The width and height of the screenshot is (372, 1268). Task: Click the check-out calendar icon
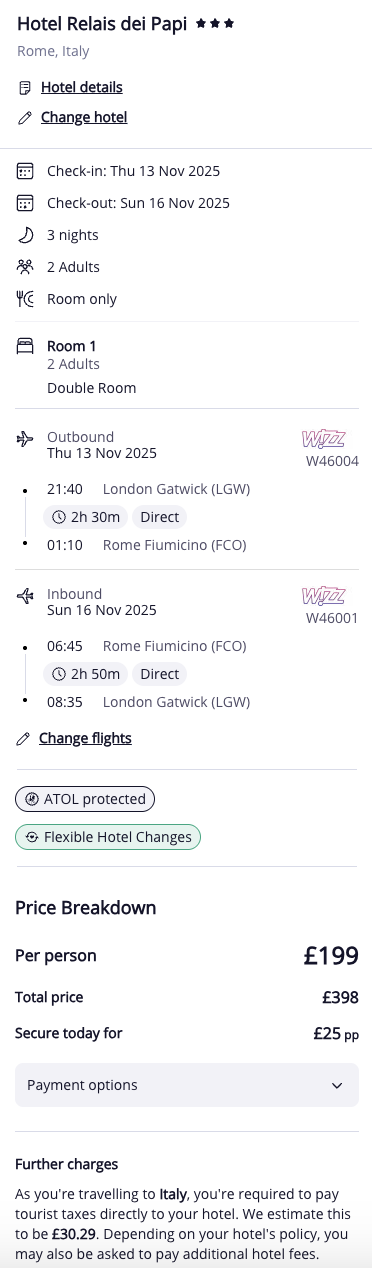pyautogui.click(x=25, y=203)
